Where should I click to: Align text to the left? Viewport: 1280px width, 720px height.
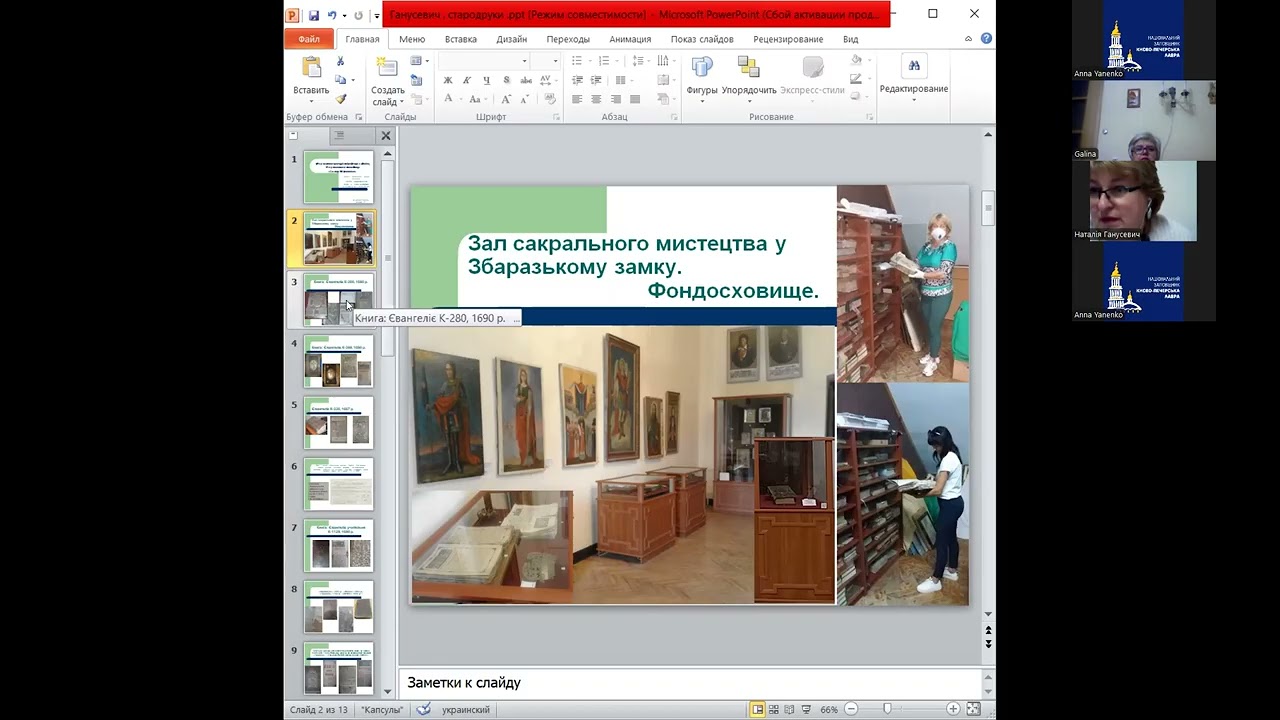577,99
